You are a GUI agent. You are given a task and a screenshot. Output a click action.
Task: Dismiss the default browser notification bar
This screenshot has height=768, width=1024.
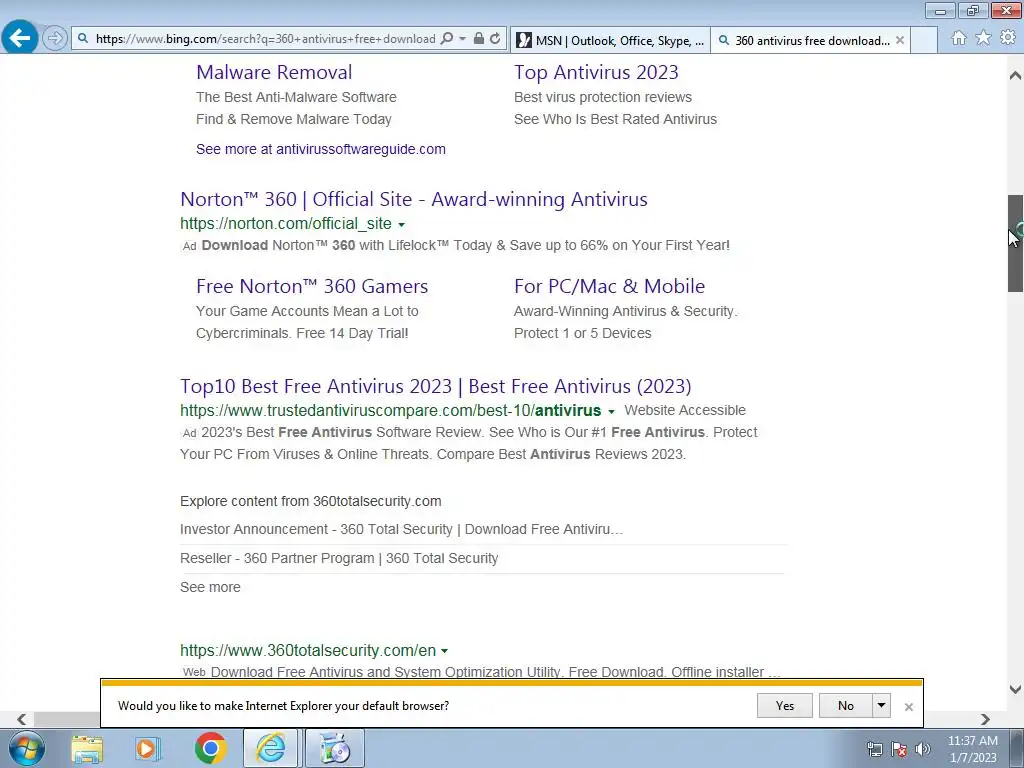(x=908, y=707)
